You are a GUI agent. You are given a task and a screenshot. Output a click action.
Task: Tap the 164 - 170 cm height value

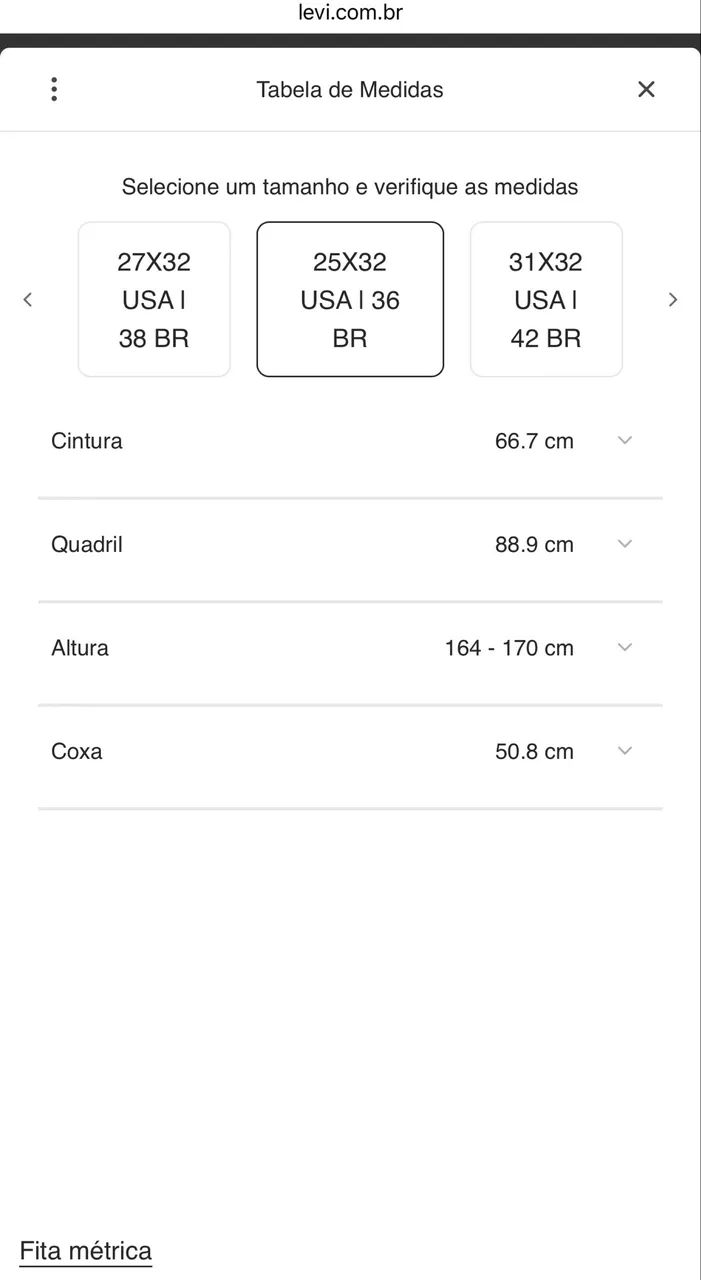click(x=509, y=648)
